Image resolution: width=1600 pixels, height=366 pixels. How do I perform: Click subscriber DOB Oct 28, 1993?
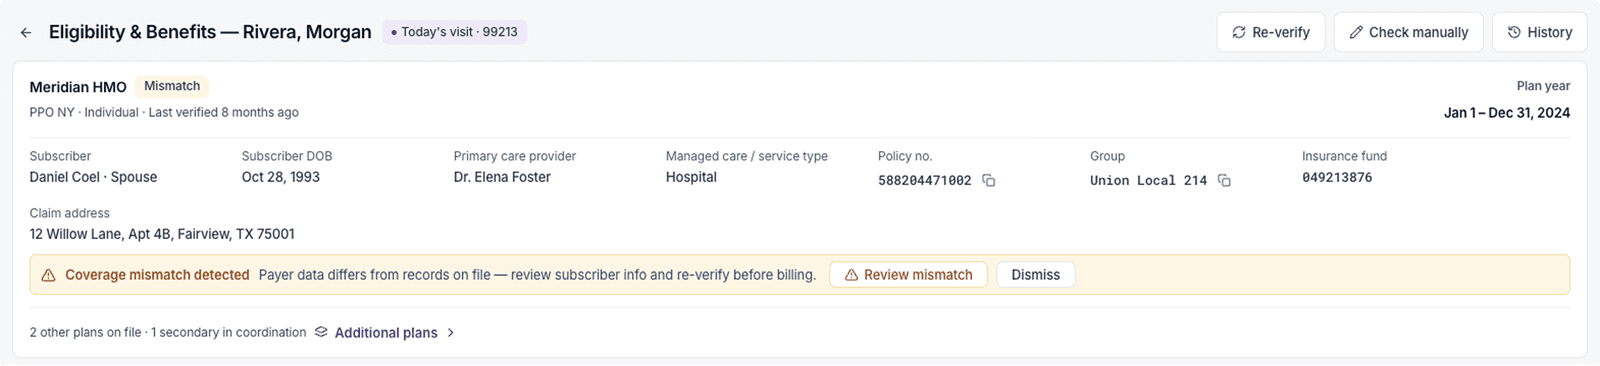coord(281,177)
